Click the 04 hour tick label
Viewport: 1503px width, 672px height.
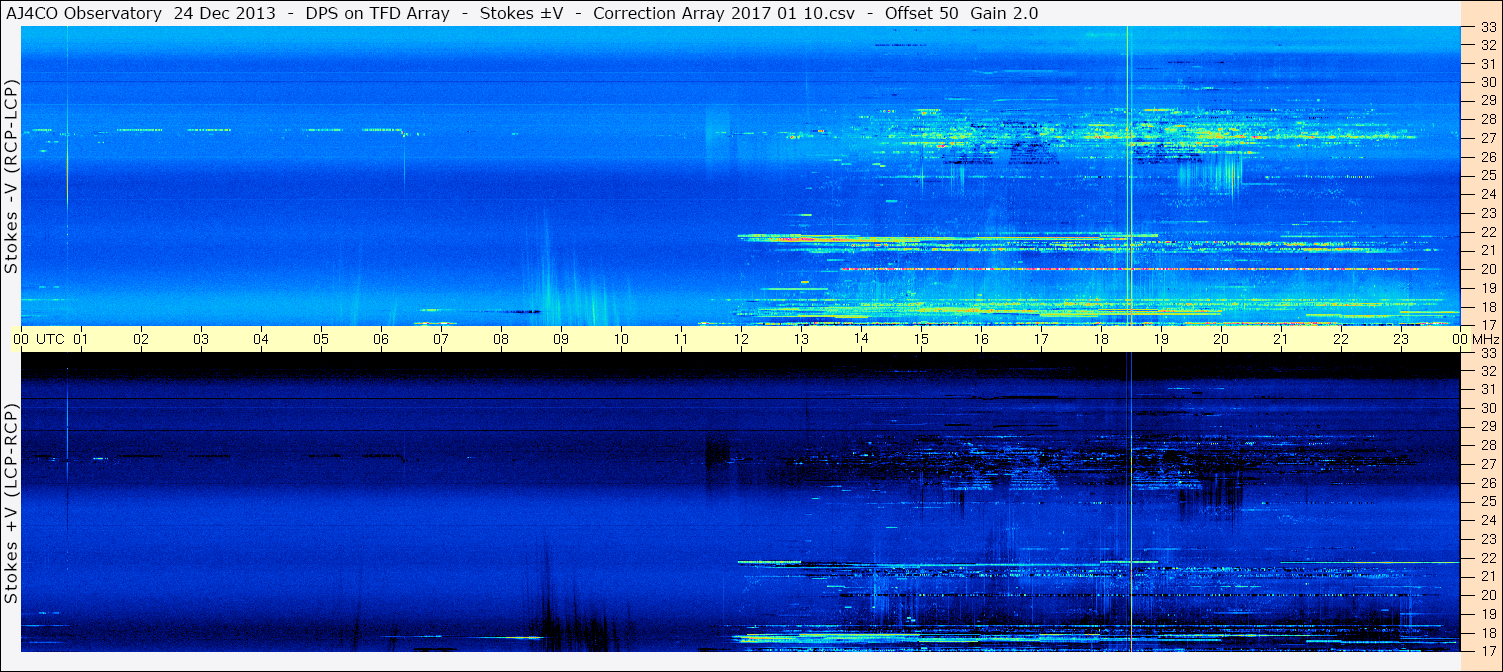261,339
